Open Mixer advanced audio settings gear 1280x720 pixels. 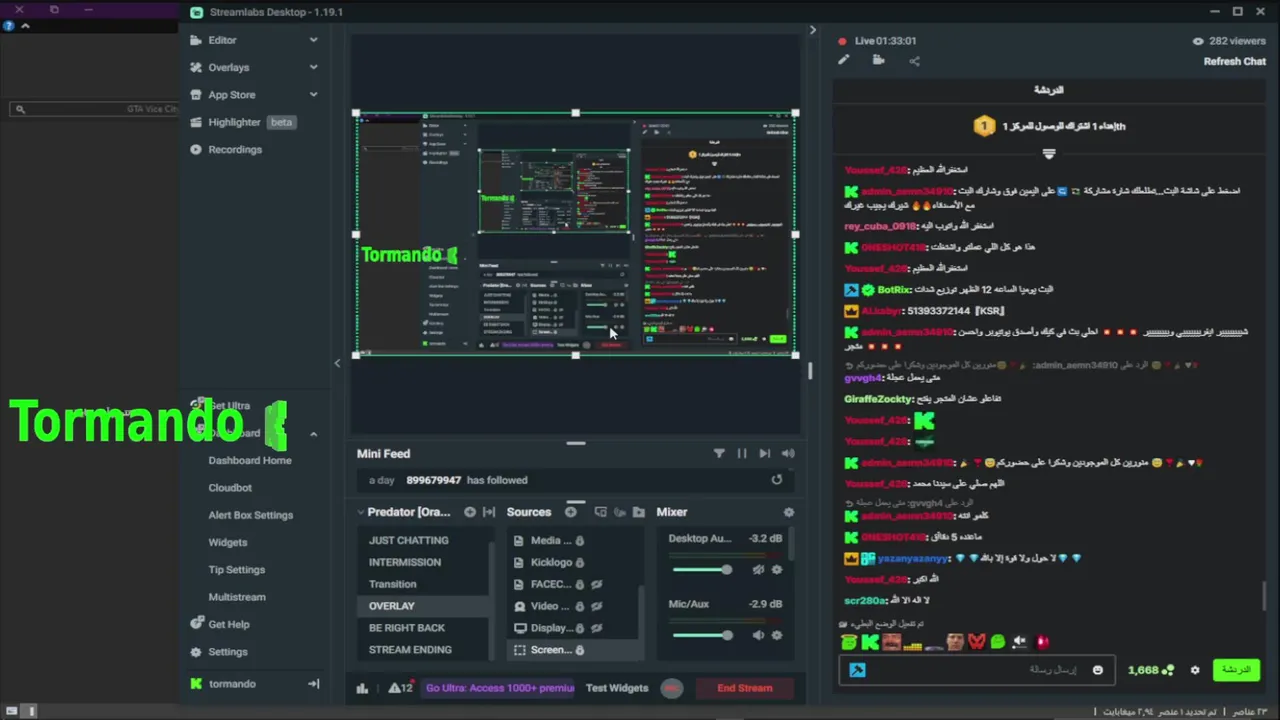(x=789, y=512)
